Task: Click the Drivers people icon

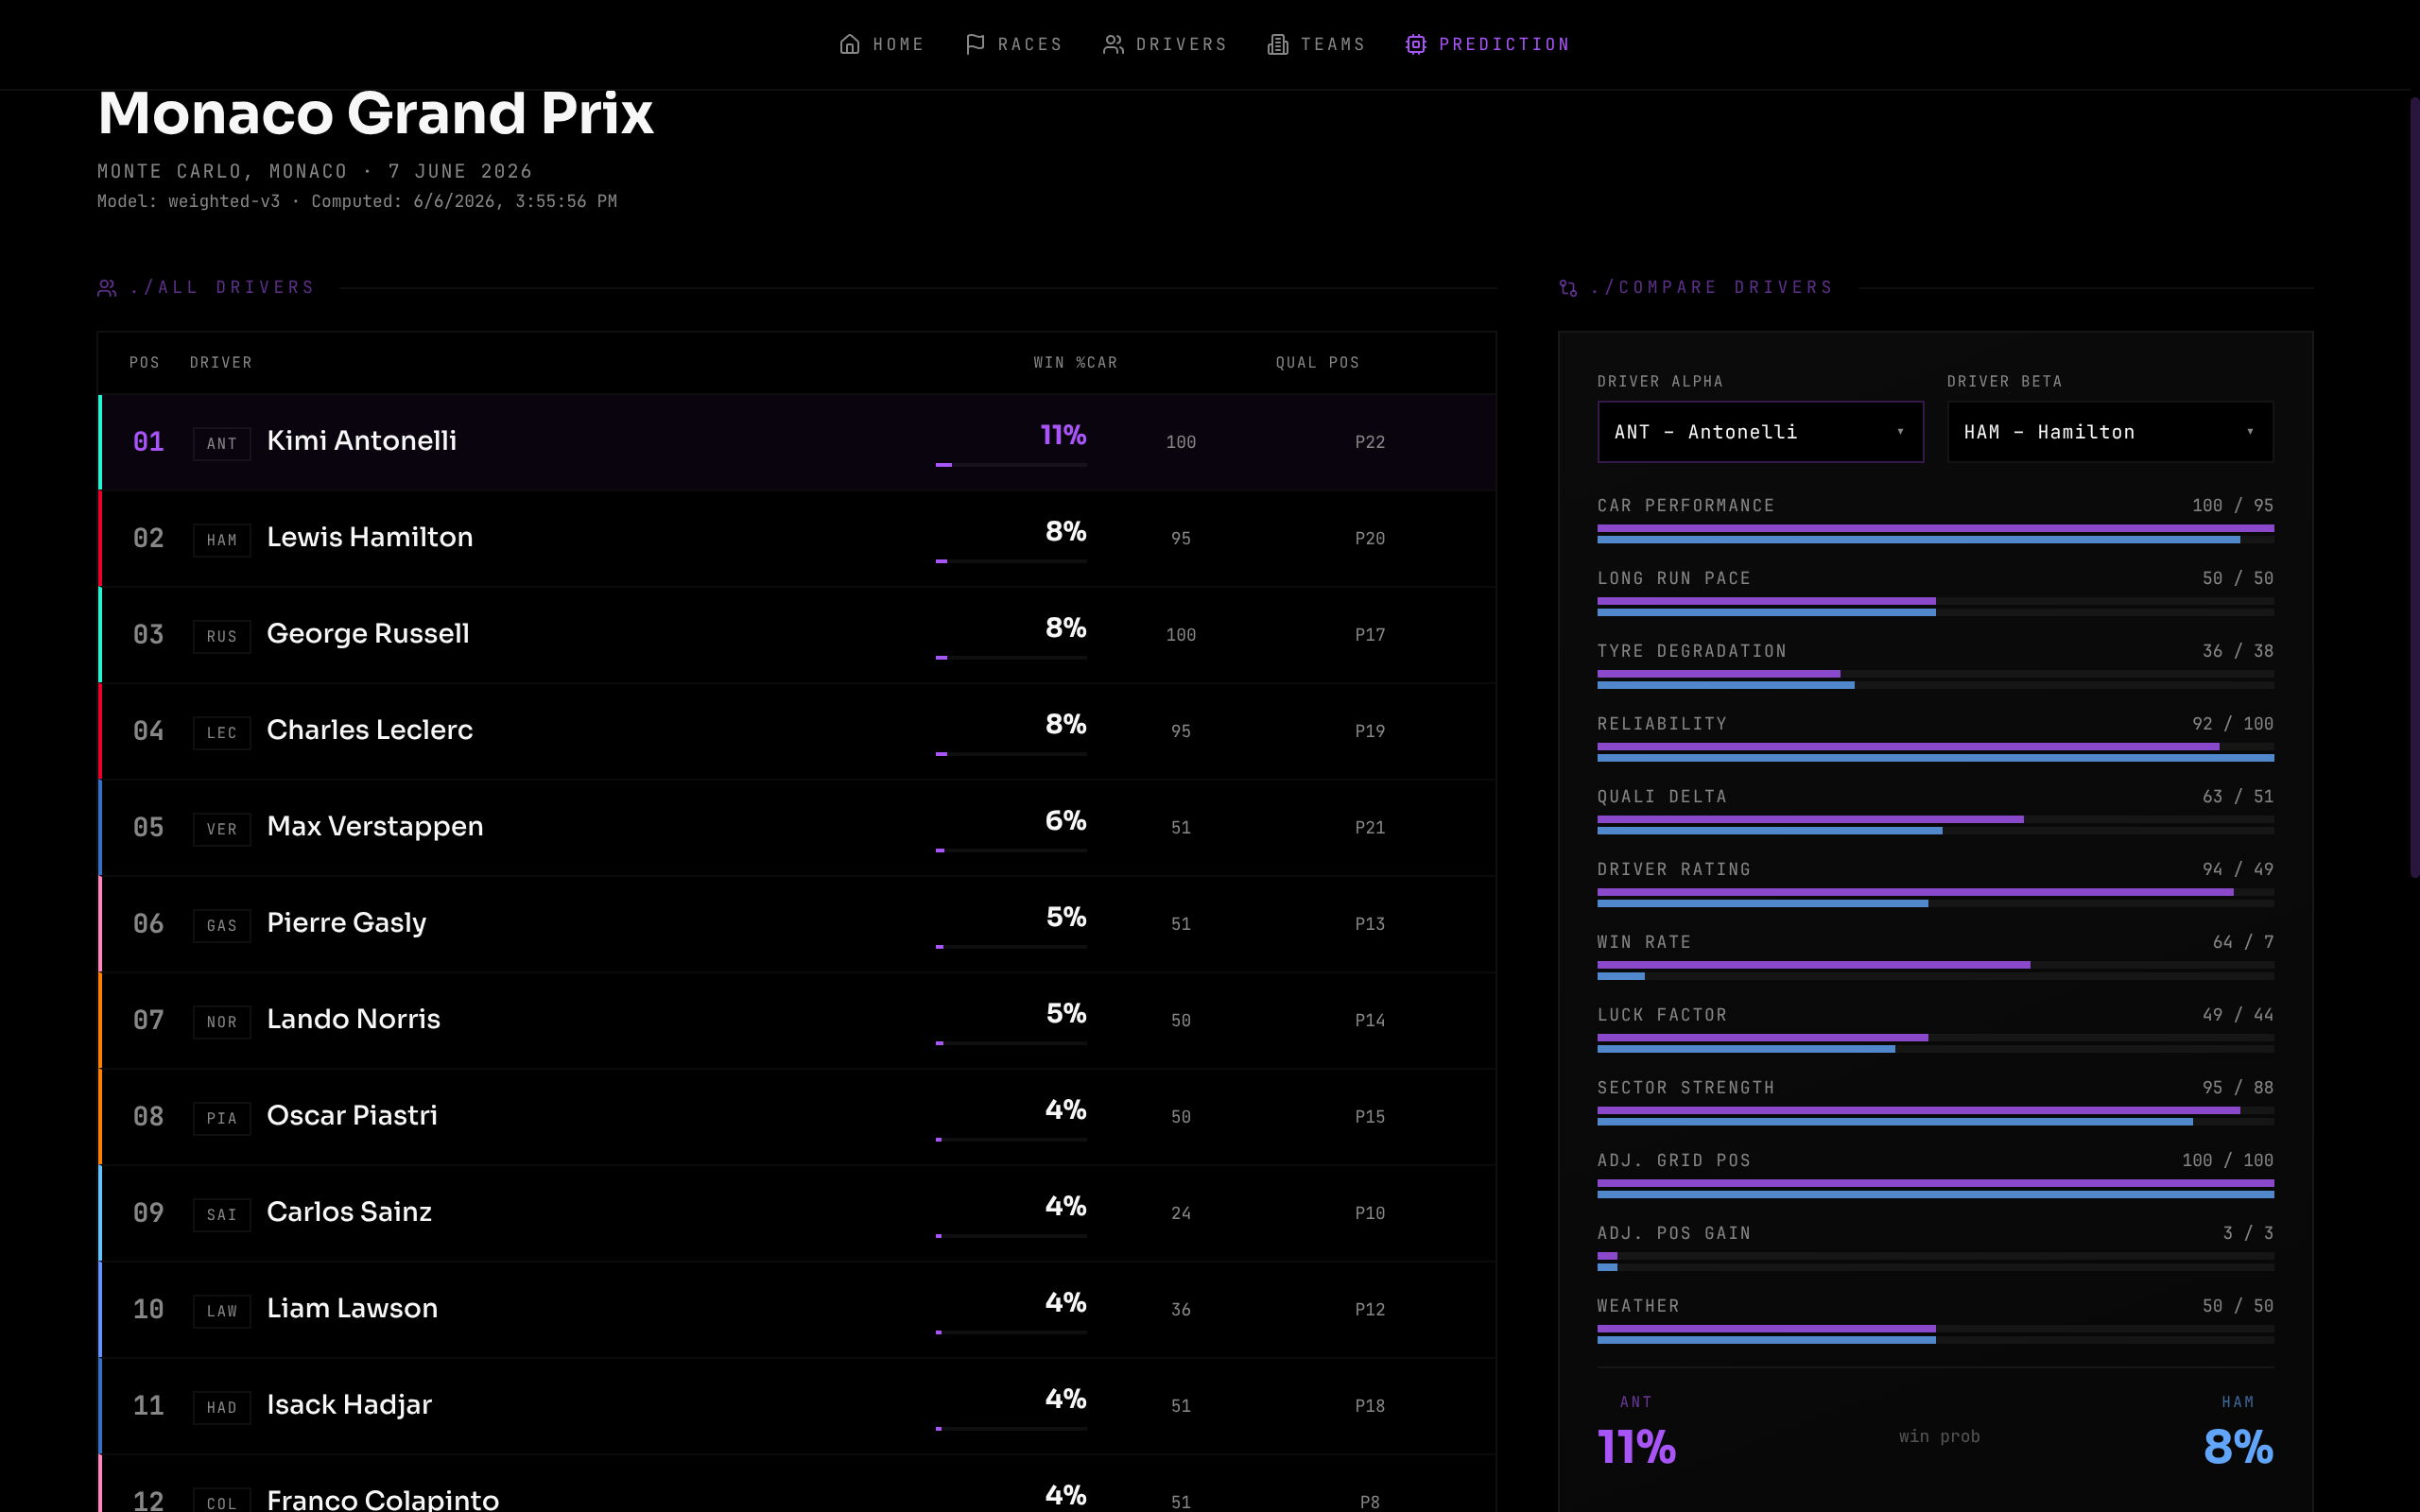Action: click(1113, 44)
